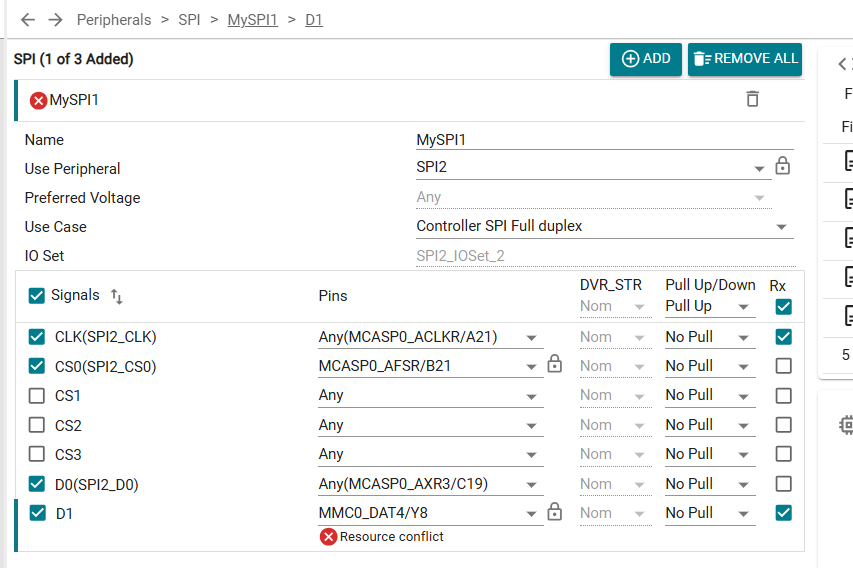Open the D1 Pull Up/Down dropdown
Image resolution: width=853 pixels, height=568 pixels.
pos(710,513)
